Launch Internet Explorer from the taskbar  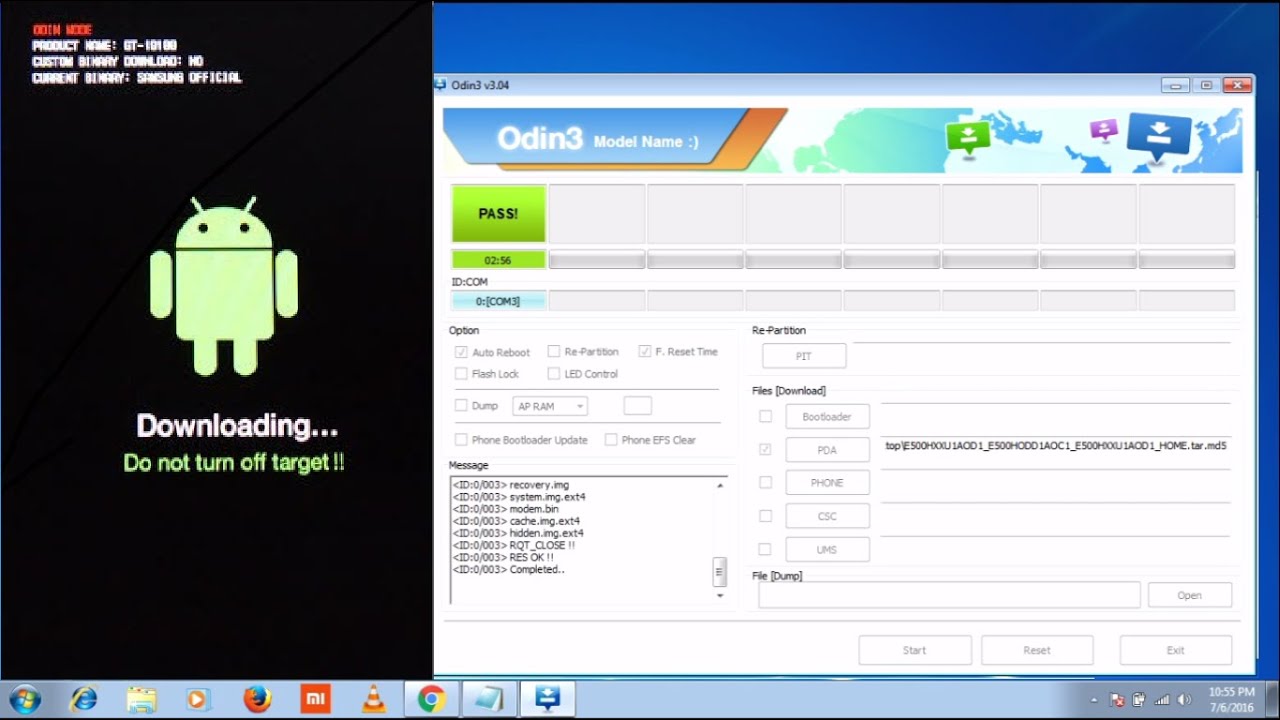pos(84,698)
